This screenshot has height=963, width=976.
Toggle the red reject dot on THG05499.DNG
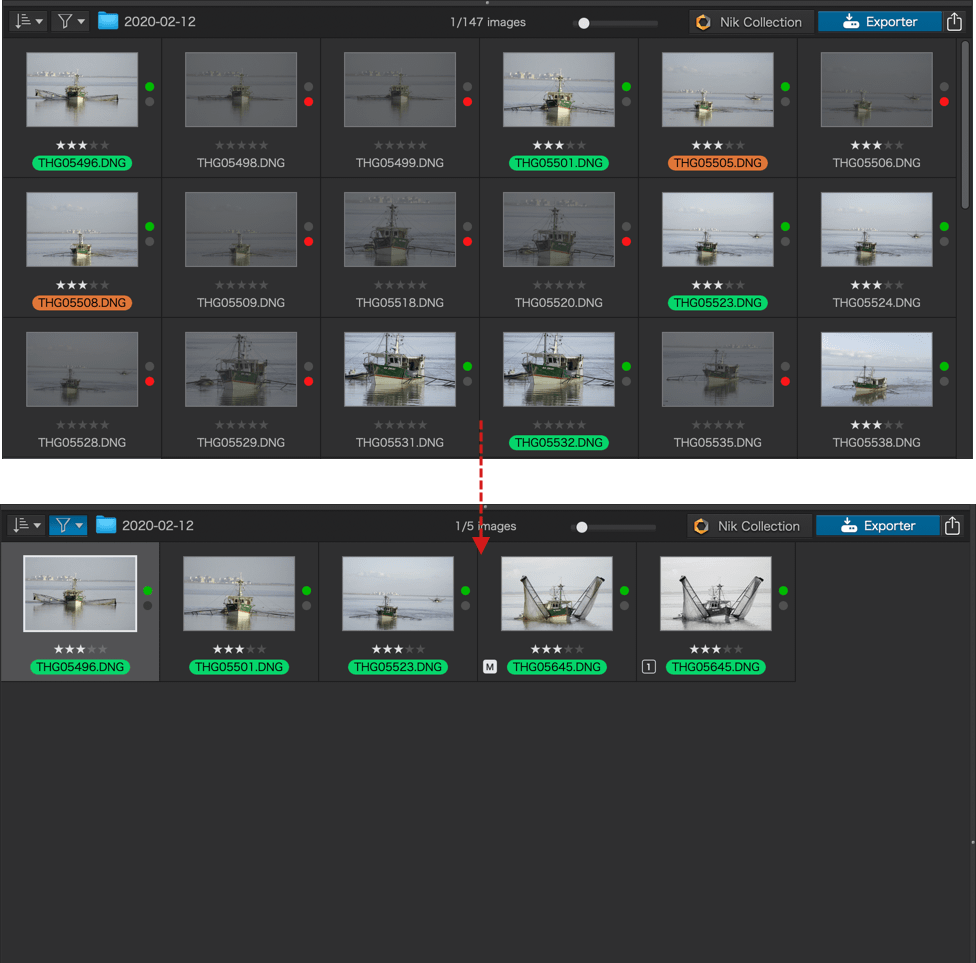(x=467, y=102)
